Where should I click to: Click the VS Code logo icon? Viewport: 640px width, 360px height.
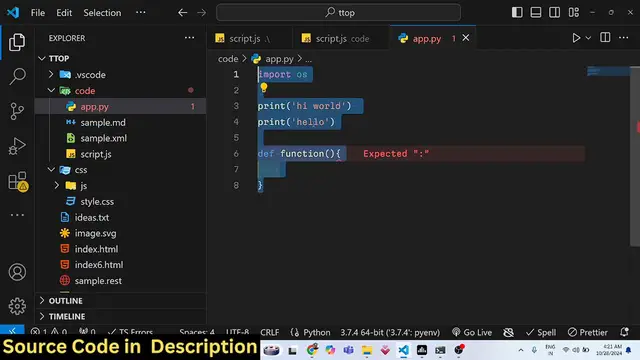point(13,13)
